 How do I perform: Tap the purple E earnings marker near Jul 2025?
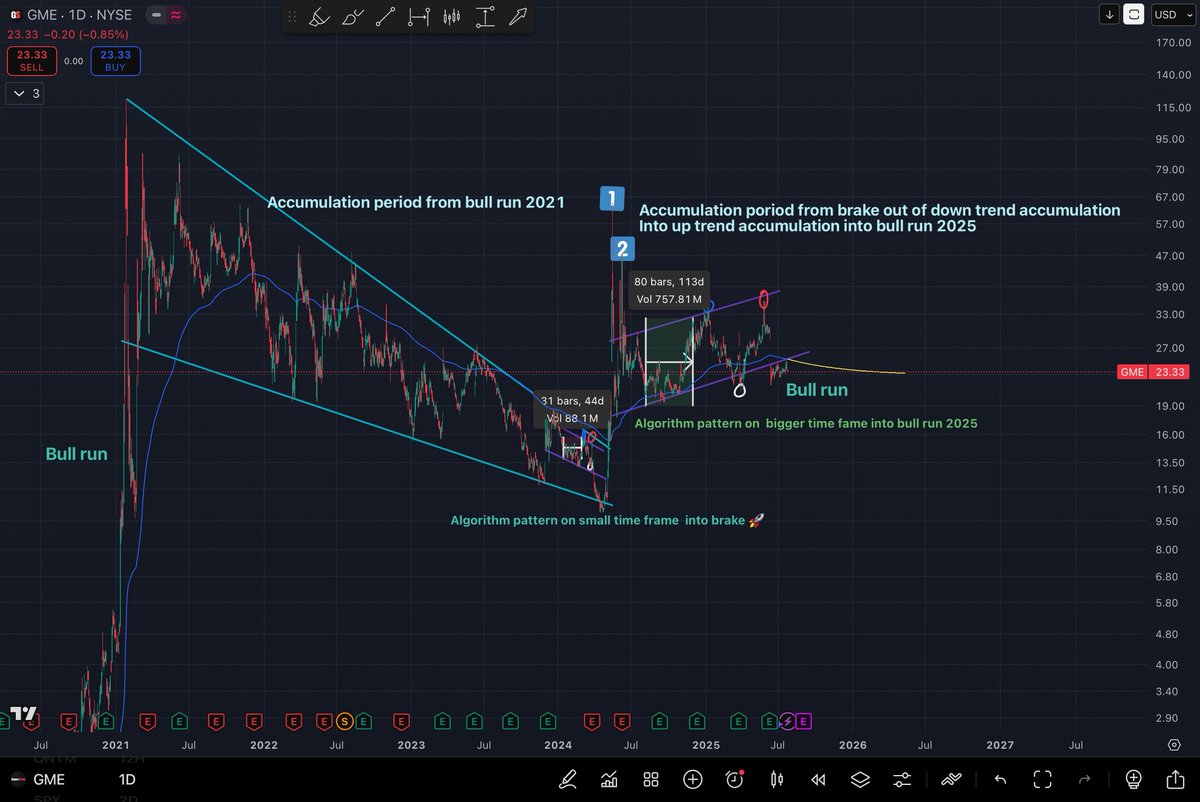(804, 720)
